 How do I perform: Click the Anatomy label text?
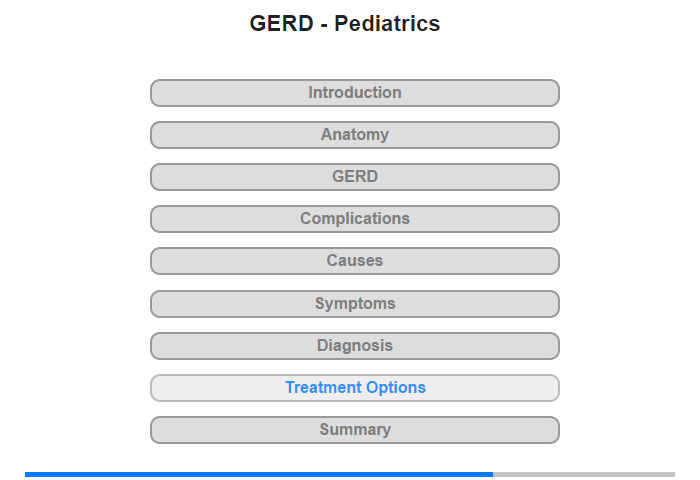(x=354, y=134)
